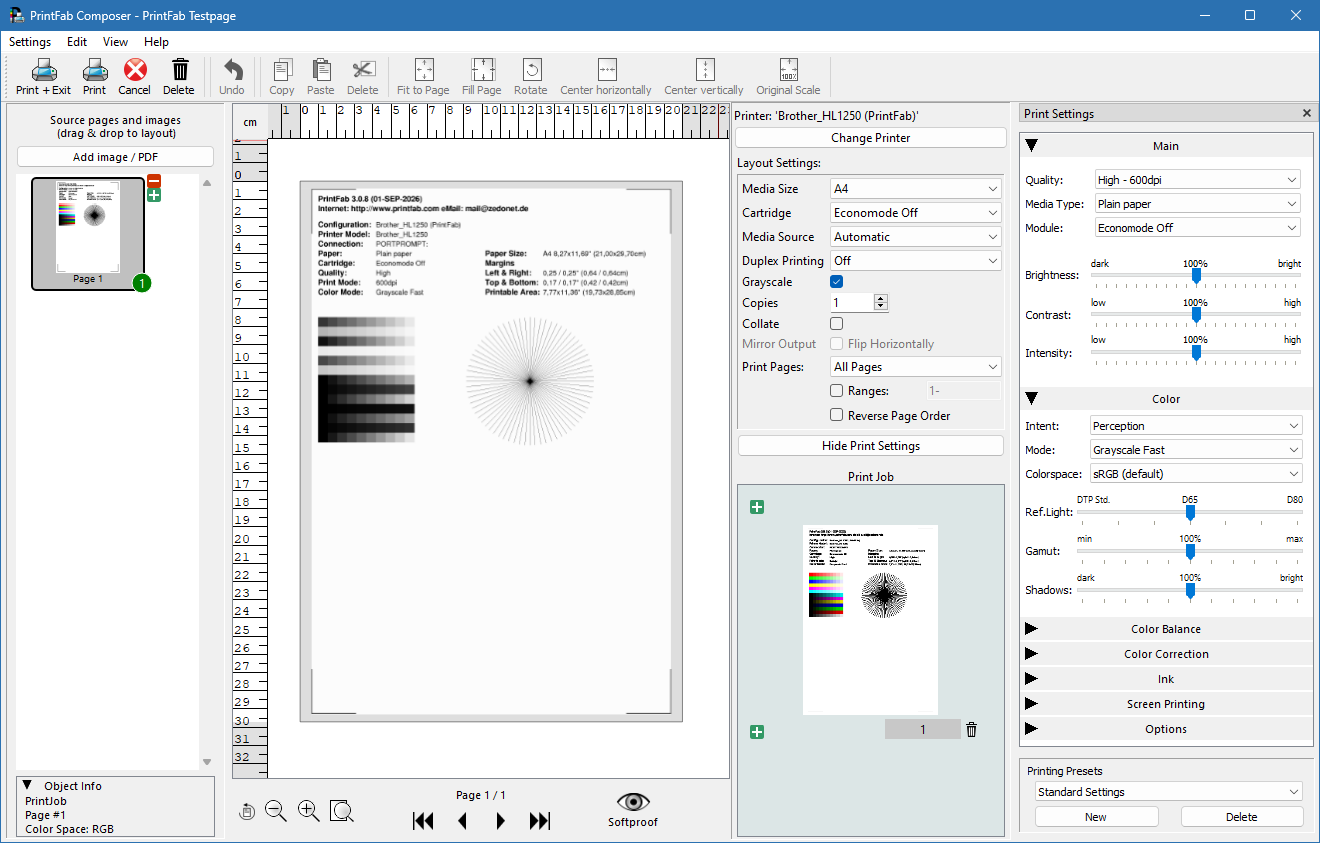Jump to the last page with skip-forward arrow

coord(540,821)
